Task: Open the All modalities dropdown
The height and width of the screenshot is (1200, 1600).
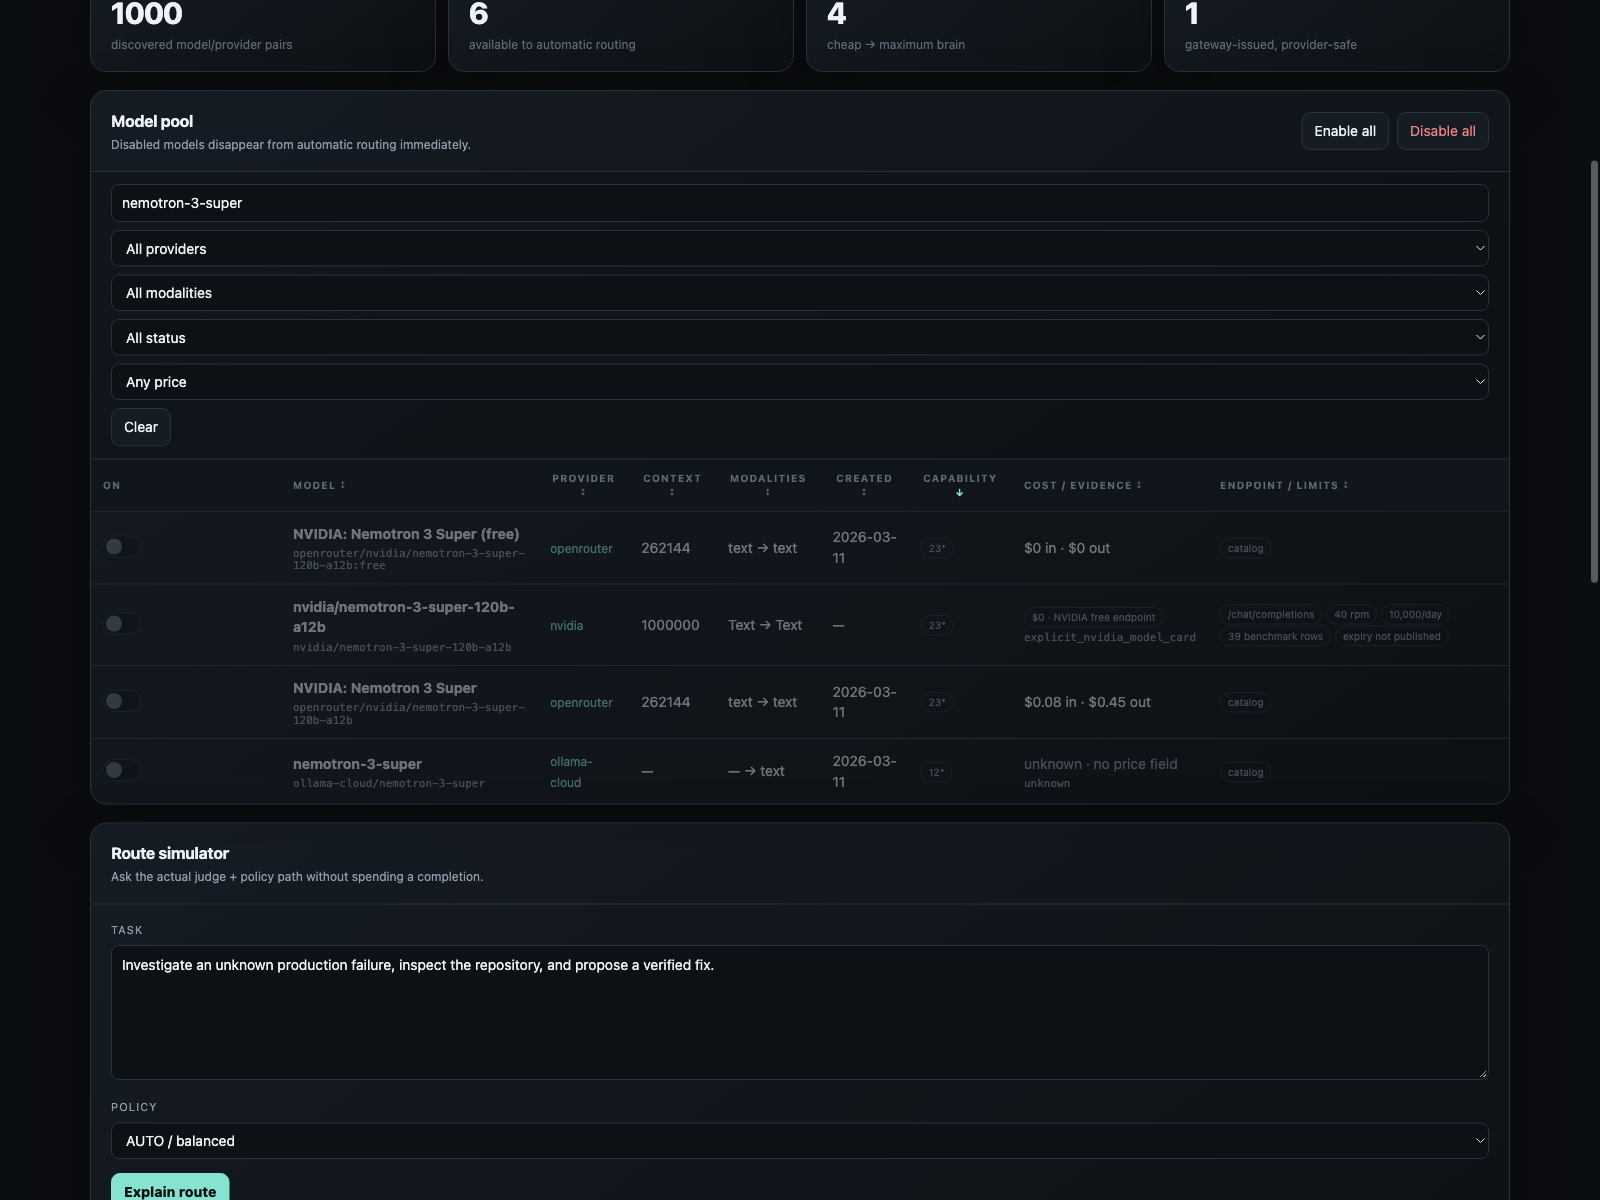Action: pos(799,293)
